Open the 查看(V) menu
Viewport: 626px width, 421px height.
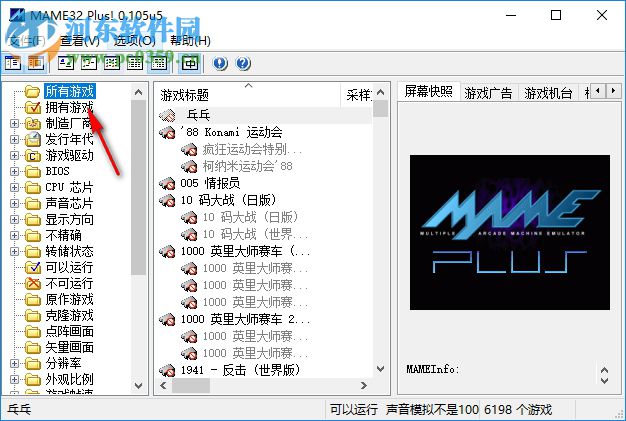pos(79,40)
